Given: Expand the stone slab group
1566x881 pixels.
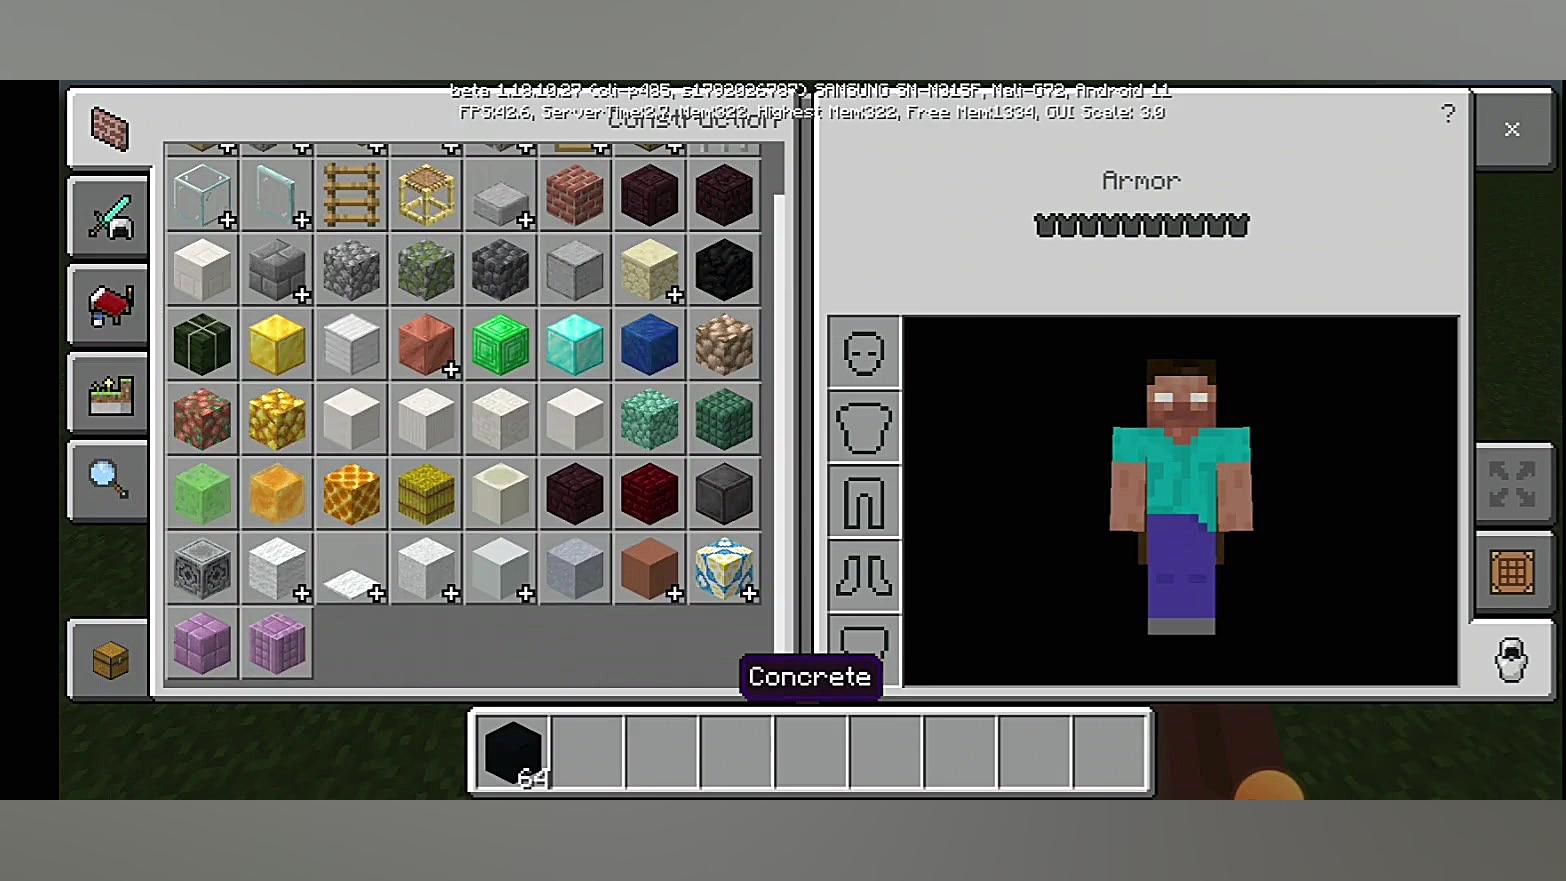Looking at the screenshot, I should click(501, 195).
